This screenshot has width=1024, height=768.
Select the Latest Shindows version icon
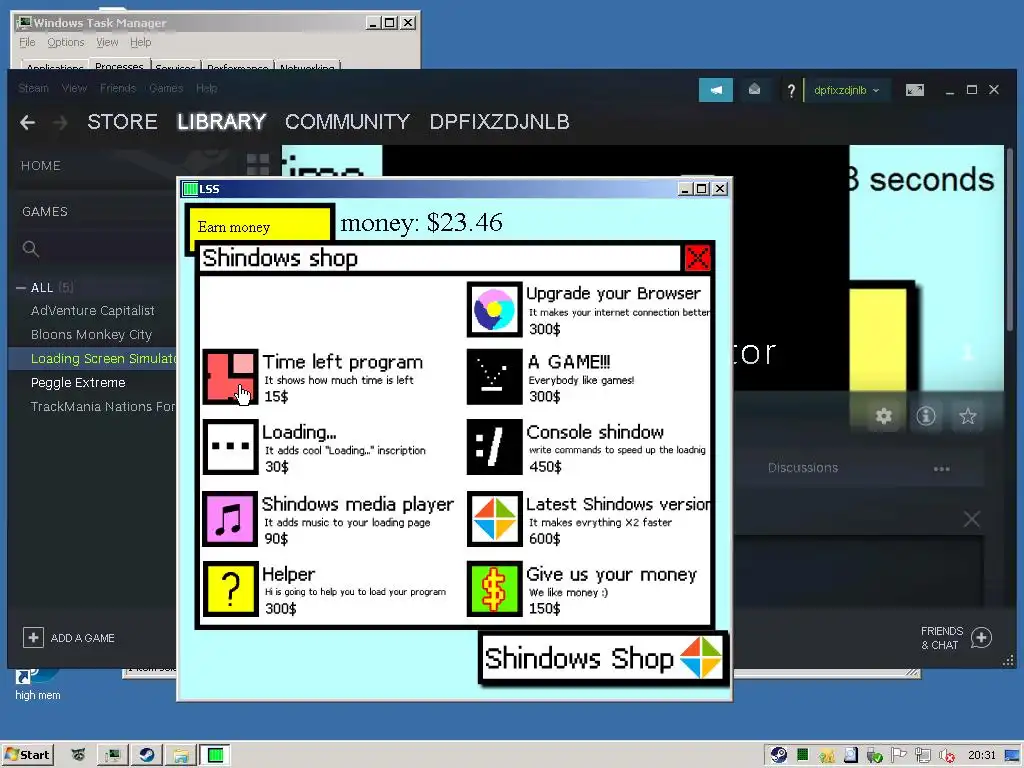tap(494, 519)
